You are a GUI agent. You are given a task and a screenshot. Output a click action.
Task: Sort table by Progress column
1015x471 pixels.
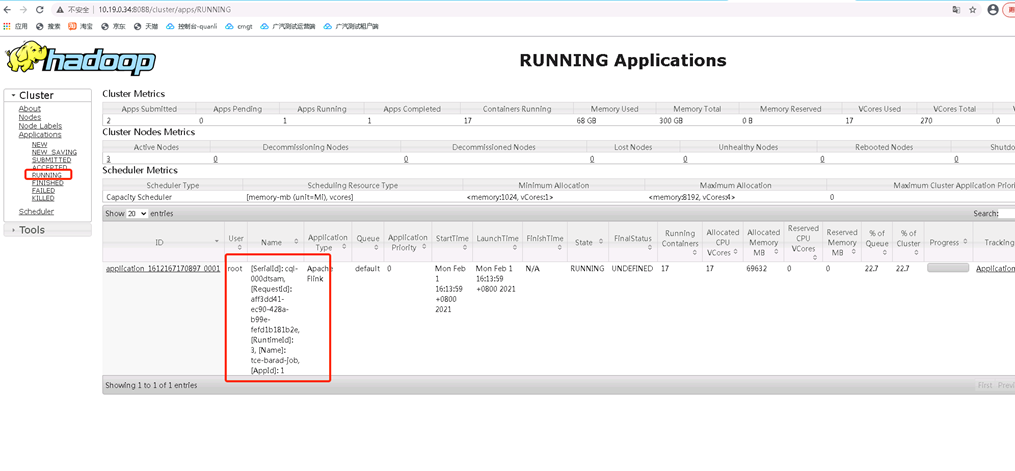tap(948, 242)
